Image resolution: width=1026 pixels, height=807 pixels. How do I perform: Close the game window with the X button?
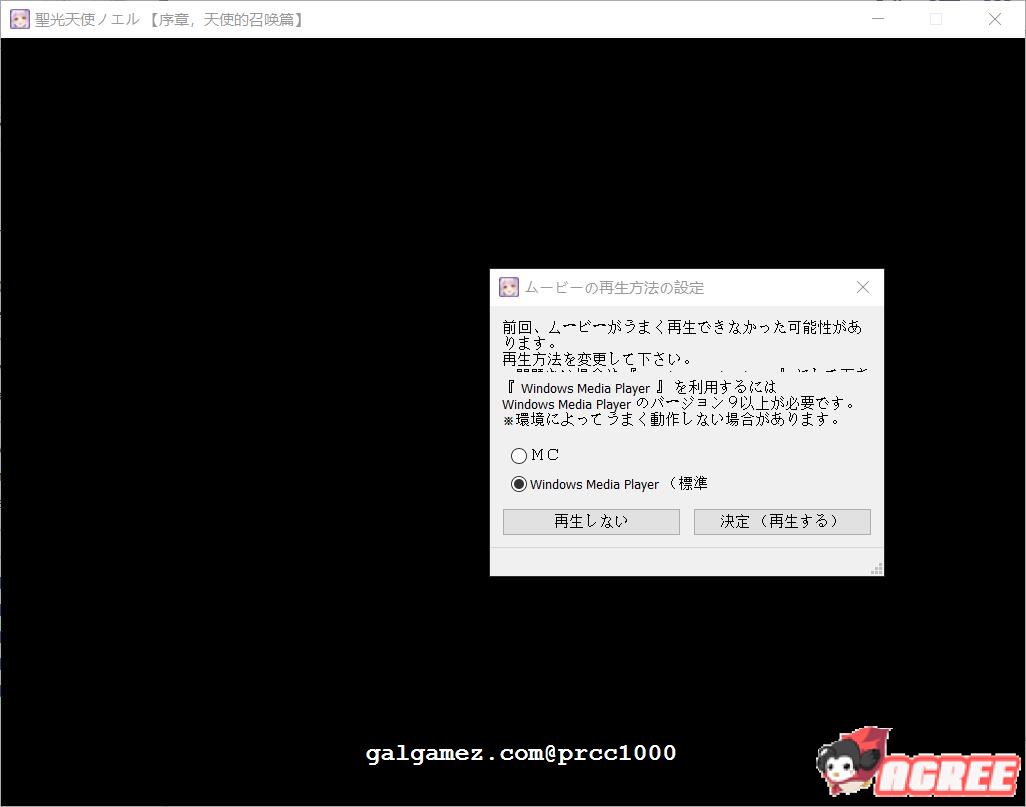coord(995,19)
